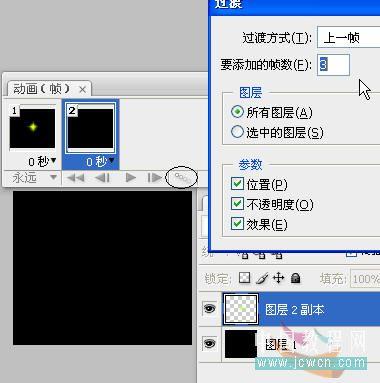Rewind to the first animation frame

pos(76,178)
